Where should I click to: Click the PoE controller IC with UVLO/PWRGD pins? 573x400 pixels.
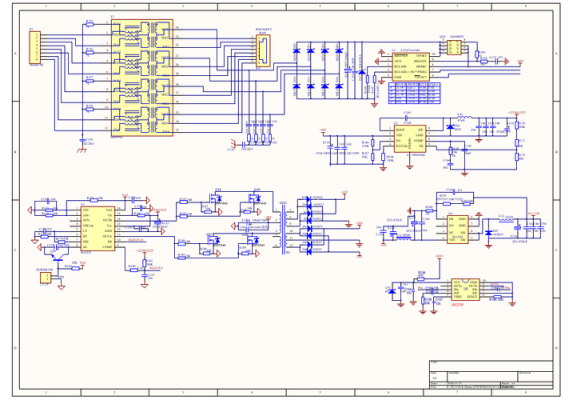point(411,66)
